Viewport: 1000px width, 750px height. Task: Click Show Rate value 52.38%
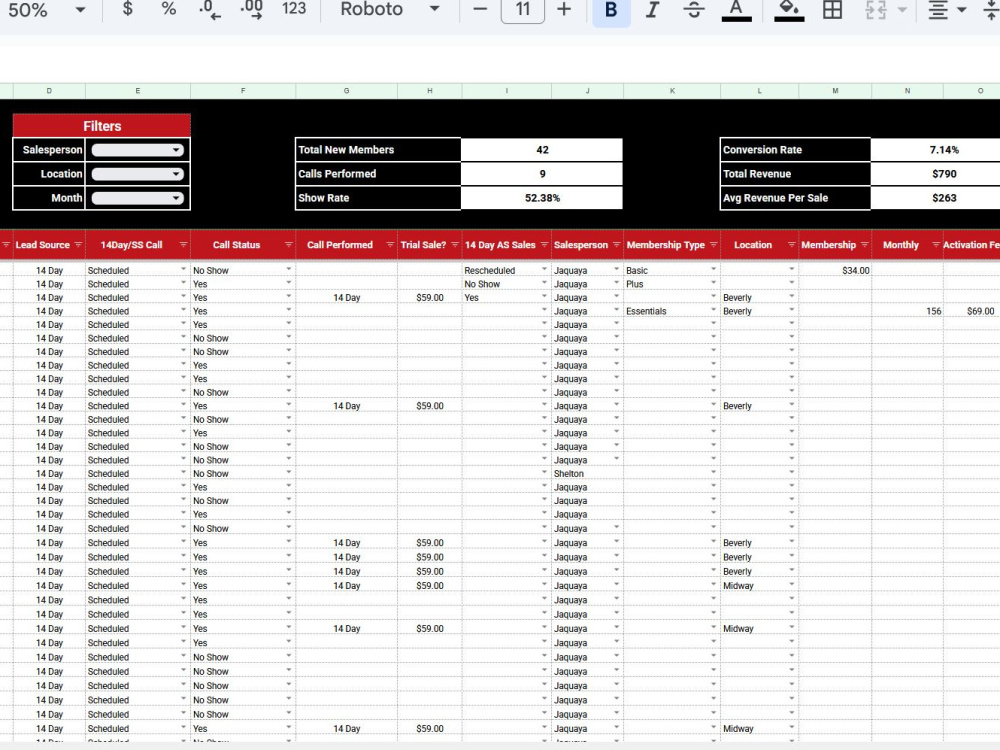click(542, 198)
